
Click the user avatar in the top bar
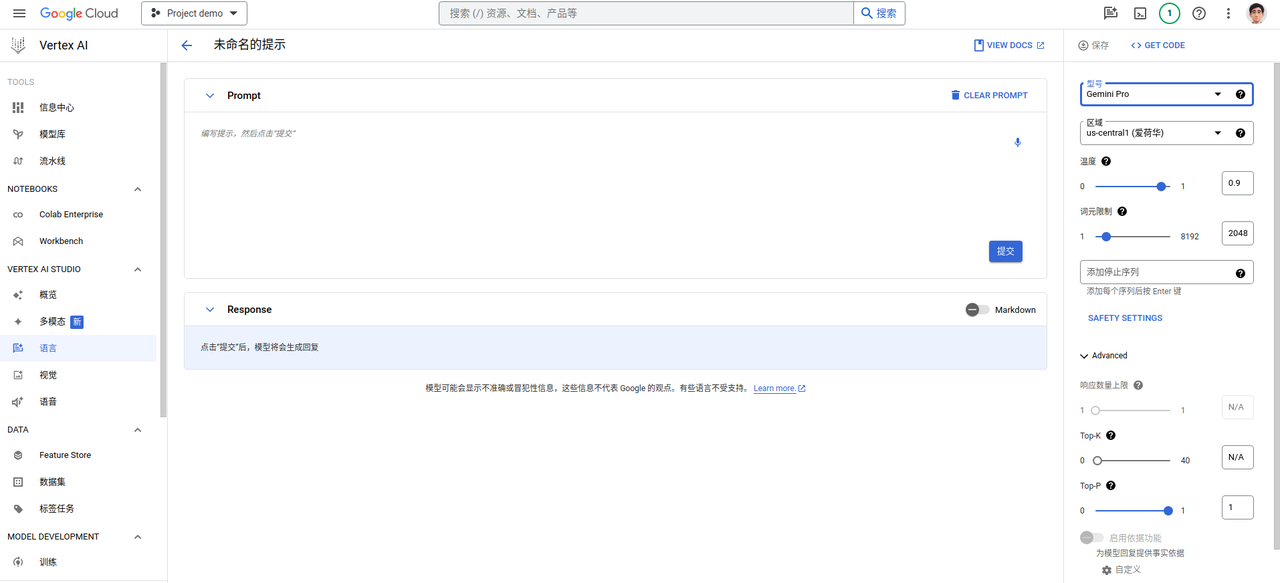1257,13
